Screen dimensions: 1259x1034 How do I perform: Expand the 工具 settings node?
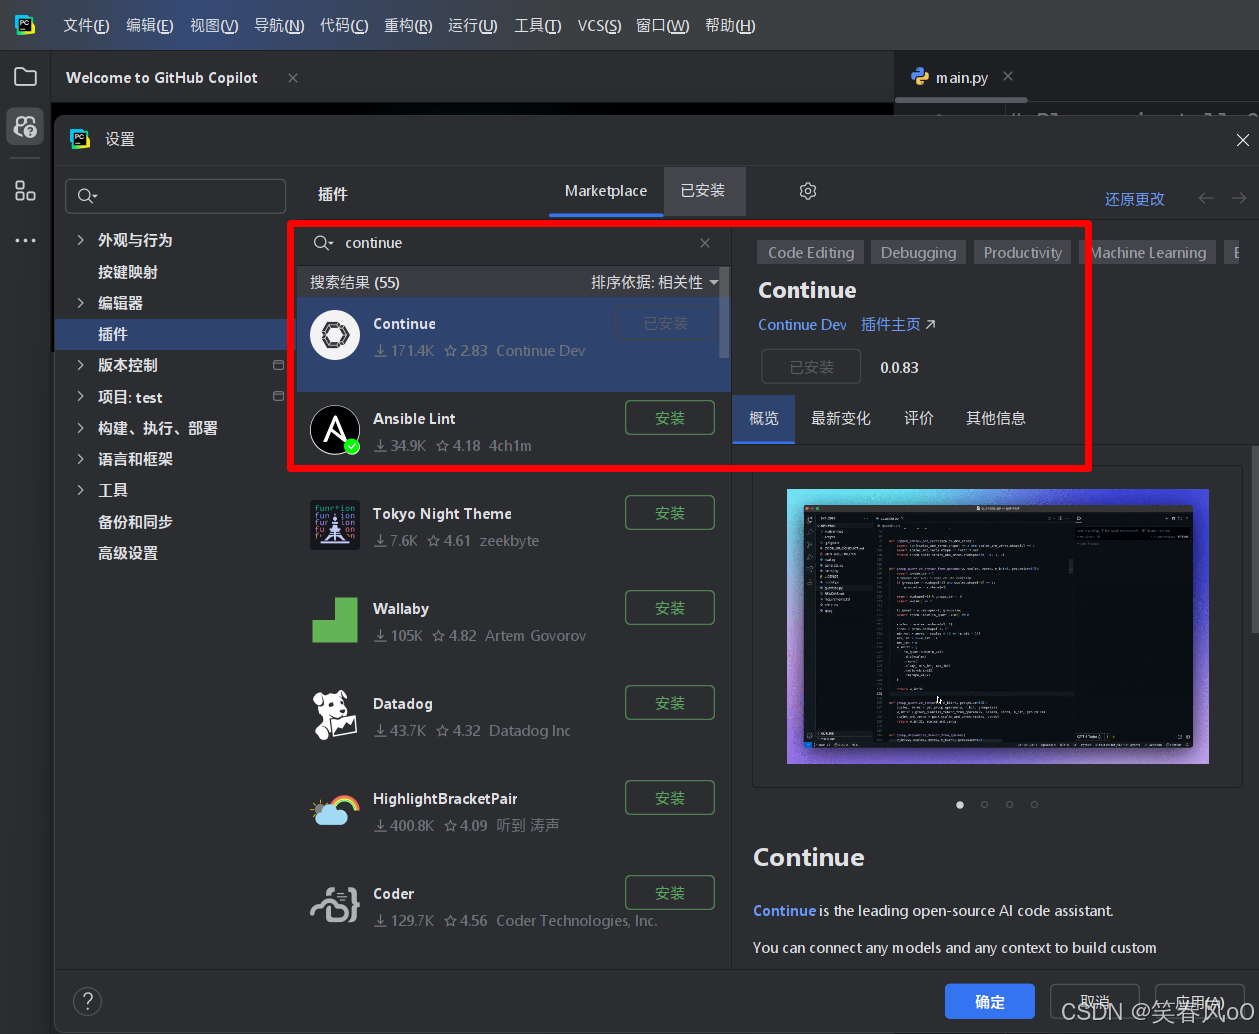click(x=80, y=490)
